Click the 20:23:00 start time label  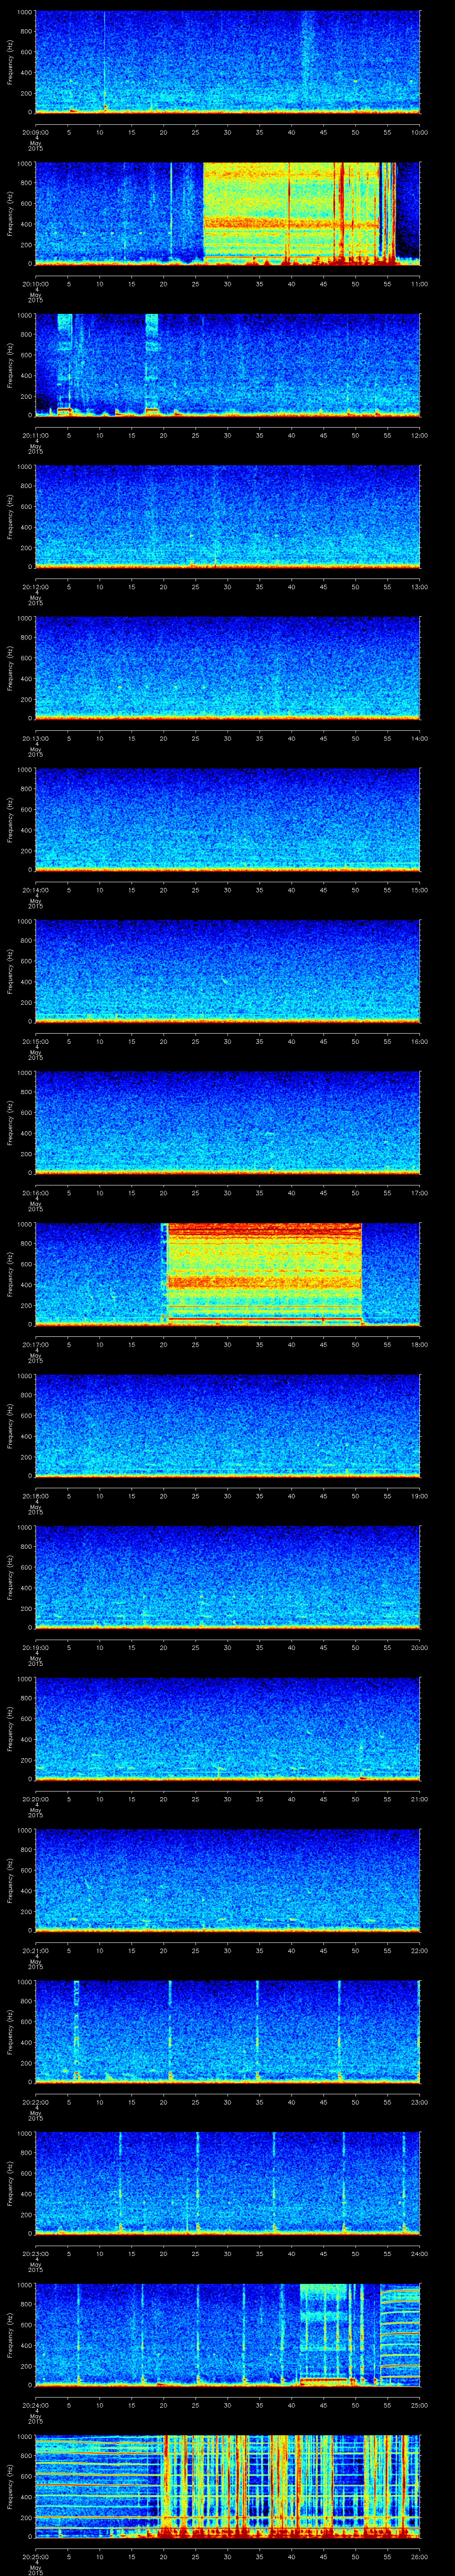pyautogui.click(x=35, y=2253)
